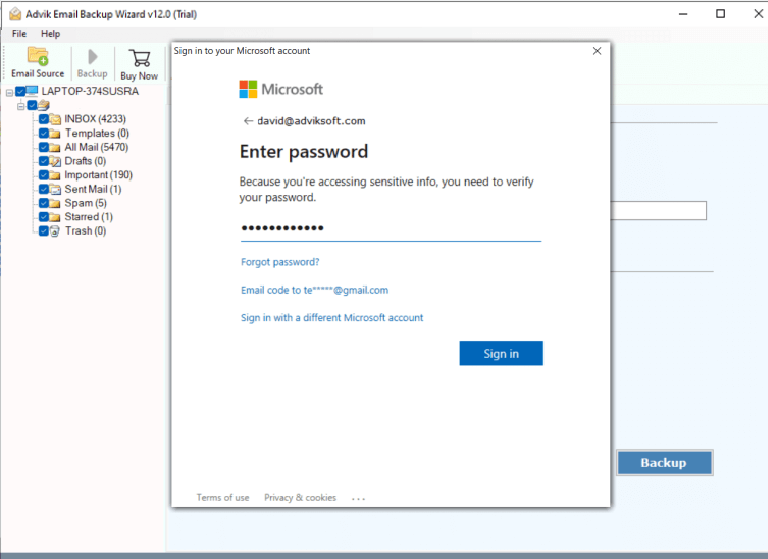Uncheck the Spam checkbox
Viewport: 768px width, 559px height.
[x=44, y=203]
